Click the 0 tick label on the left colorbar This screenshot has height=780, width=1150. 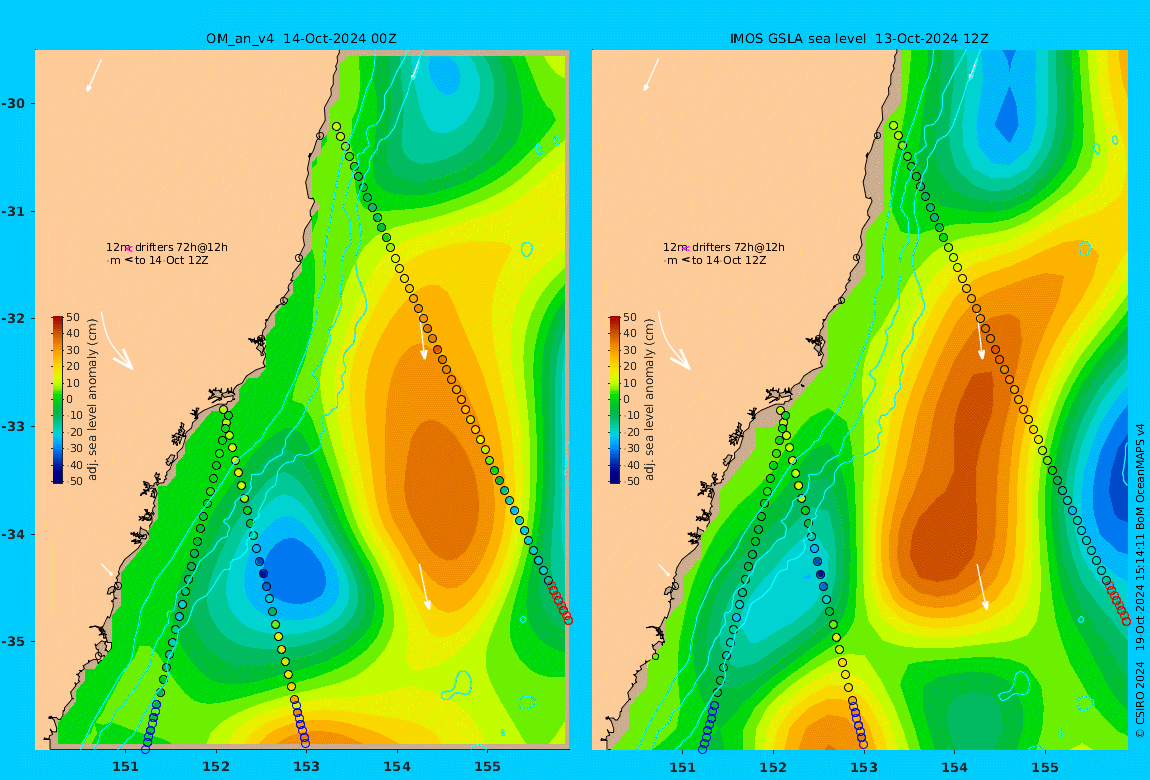70,399
